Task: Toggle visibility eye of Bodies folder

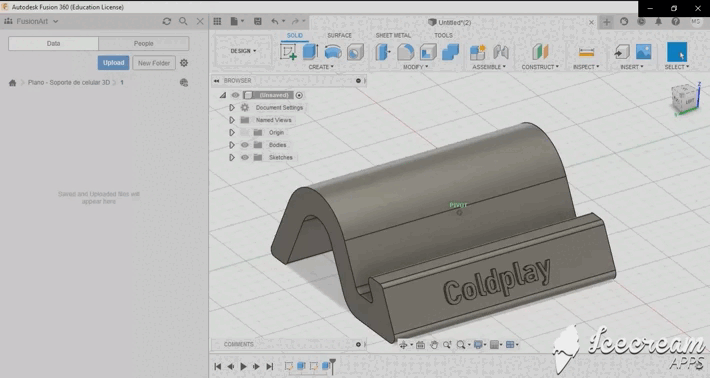Action: [245, 145]
